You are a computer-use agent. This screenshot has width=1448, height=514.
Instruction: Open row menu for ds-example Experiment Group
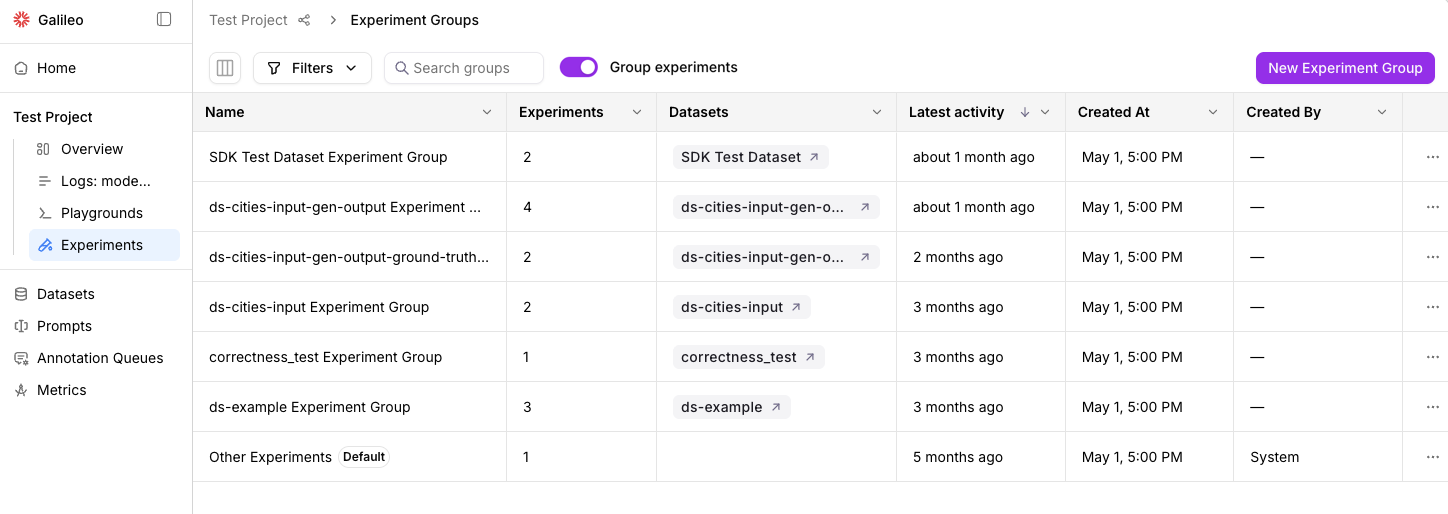click(x=1432, y=407)
